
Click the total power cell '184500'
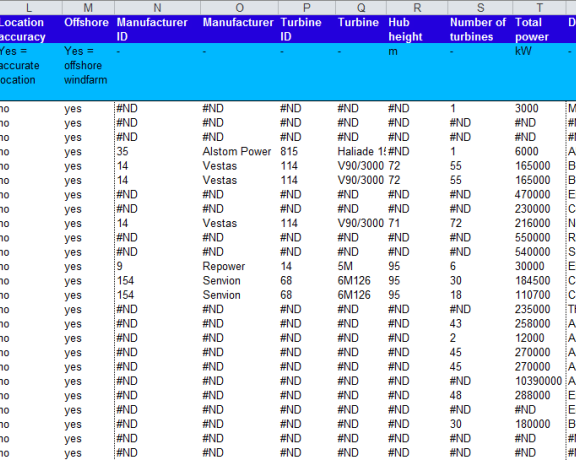[x=539, y=280]
